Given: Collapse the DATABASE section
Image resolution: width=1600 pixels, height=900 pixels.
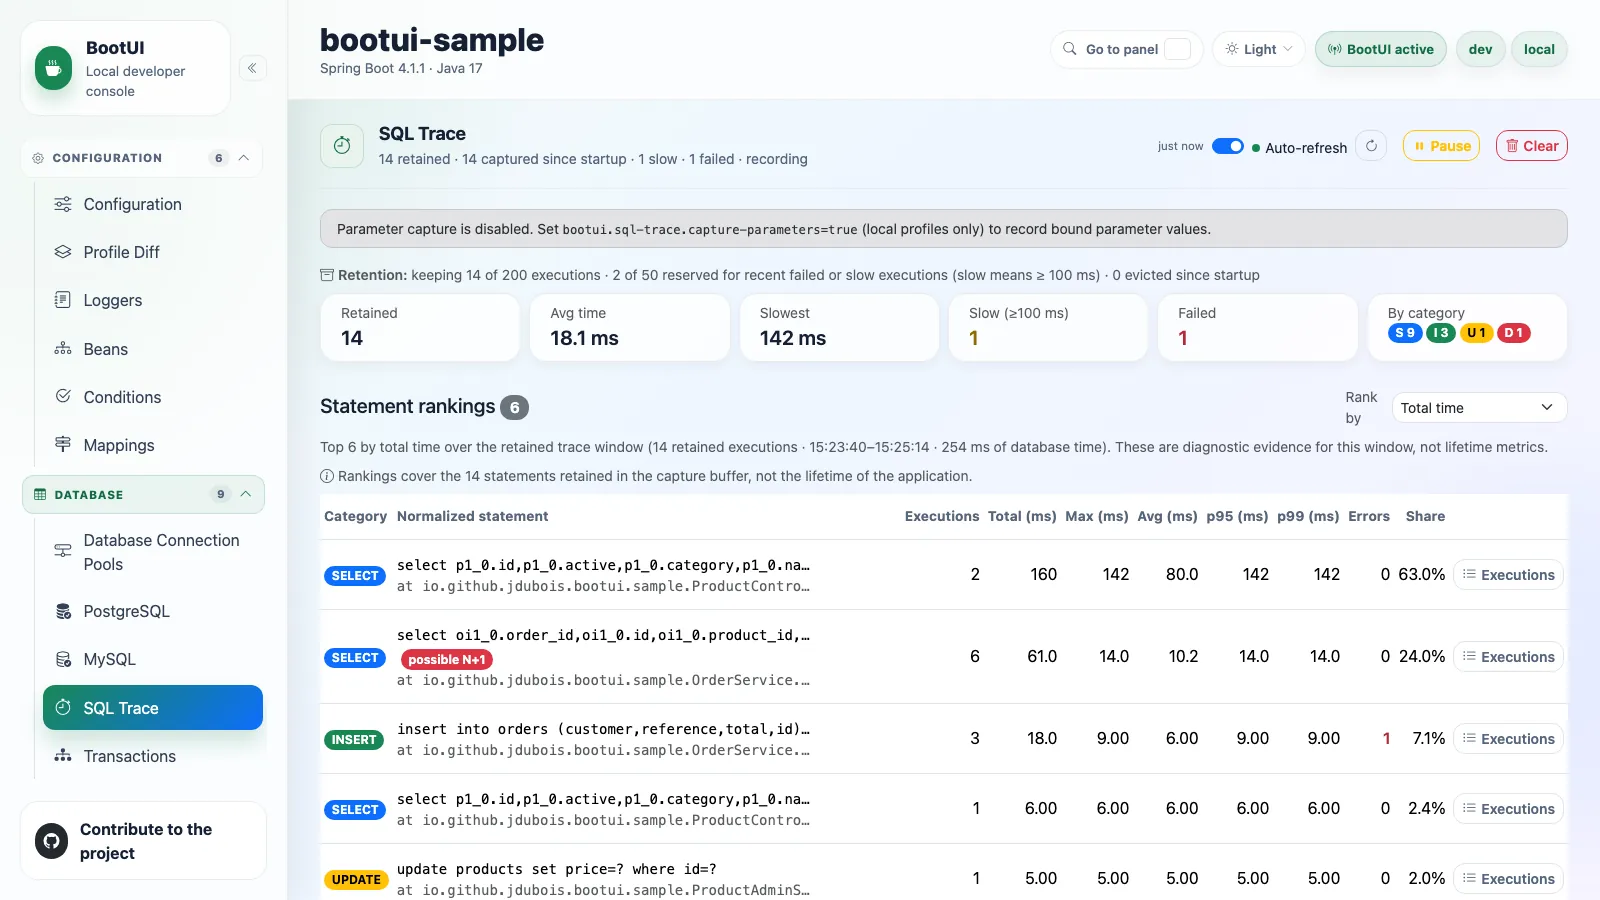Looking at the screenshot, I should [143, 494].
